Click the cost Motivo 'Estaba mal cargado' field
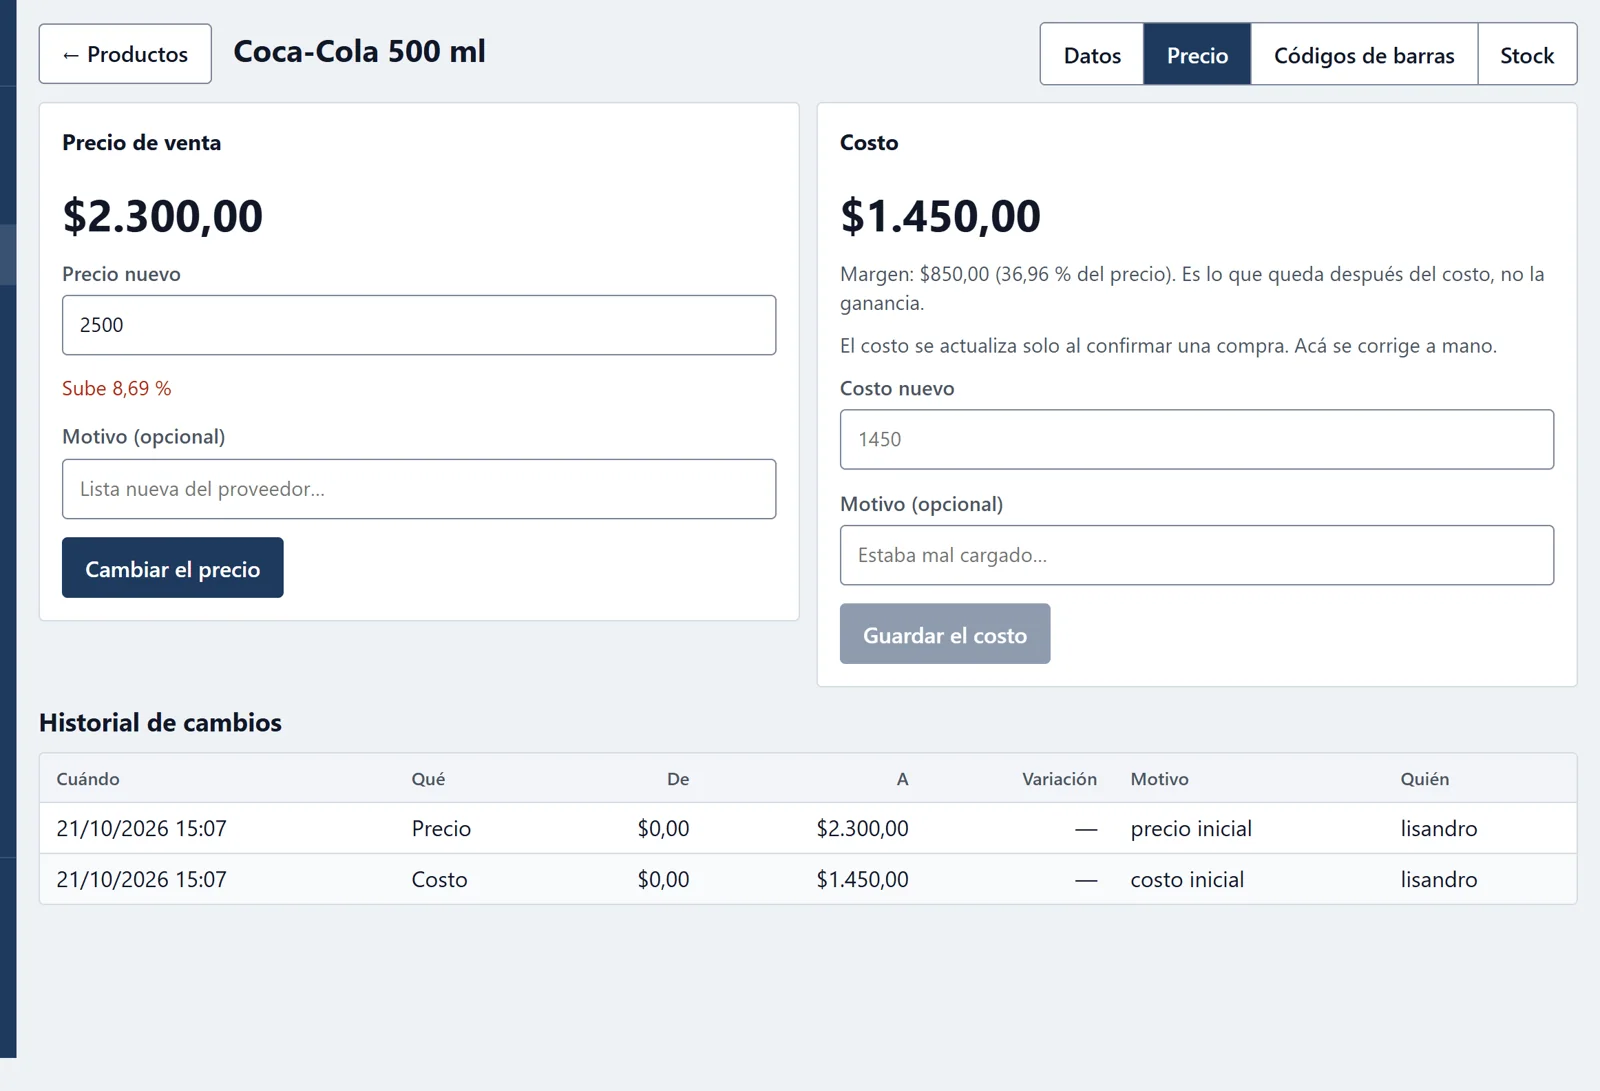The width and height of the screenshot is (1600, 1091). click(1197, 555)
